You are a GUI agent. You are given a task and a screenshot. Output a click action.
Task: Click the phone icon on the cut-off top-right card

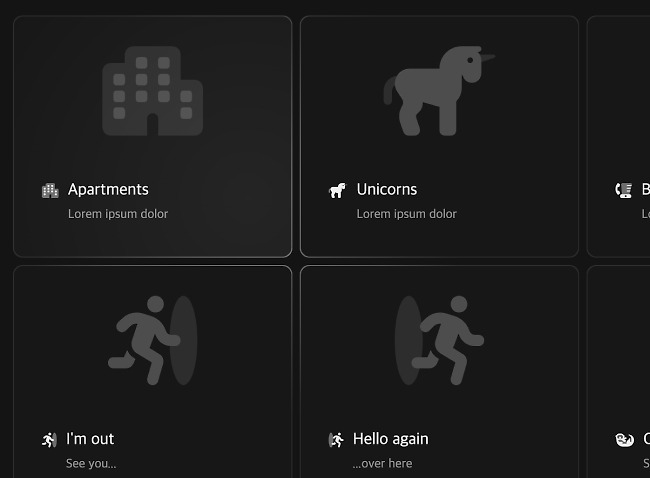click(x=624, y=191)
